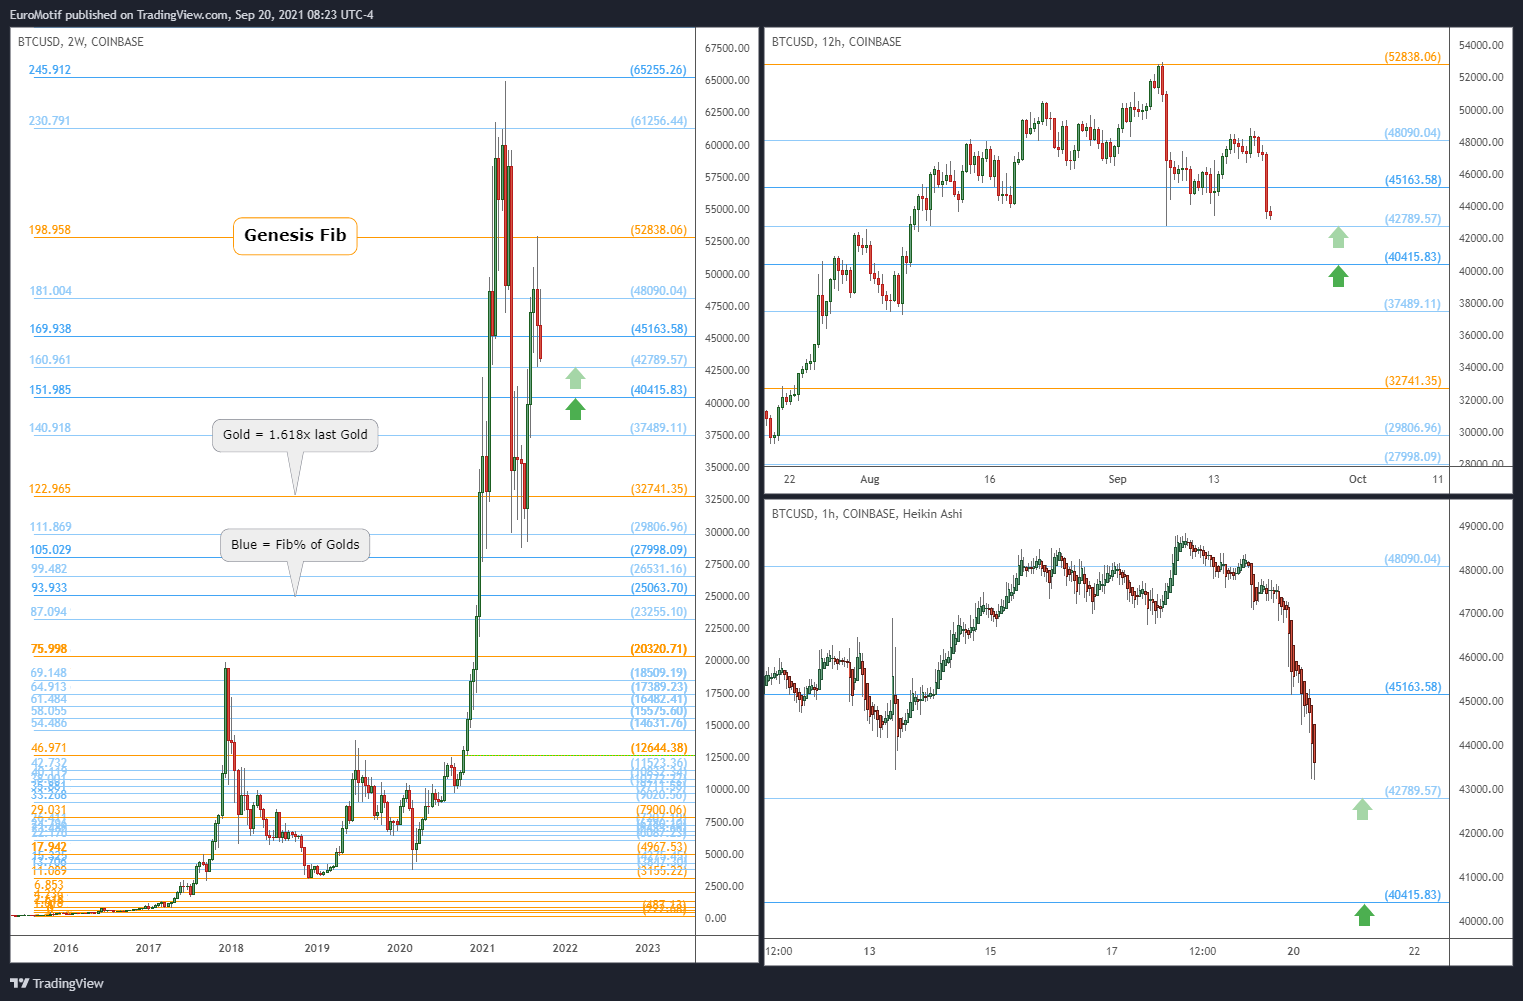The image size is (1523, 1001).
Task: Click the dark green arrow in 2W chart
Action: pos(575,409)
